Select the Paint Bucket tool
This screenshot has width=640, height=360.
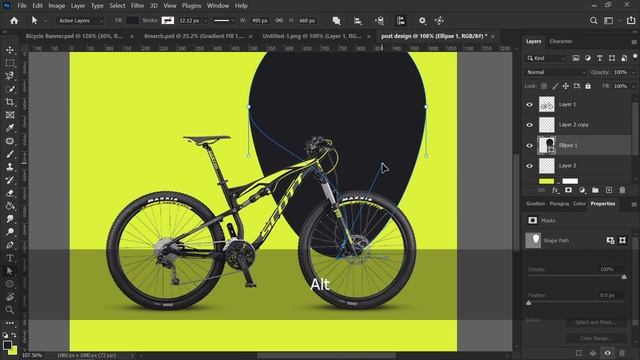coord(10,206)
